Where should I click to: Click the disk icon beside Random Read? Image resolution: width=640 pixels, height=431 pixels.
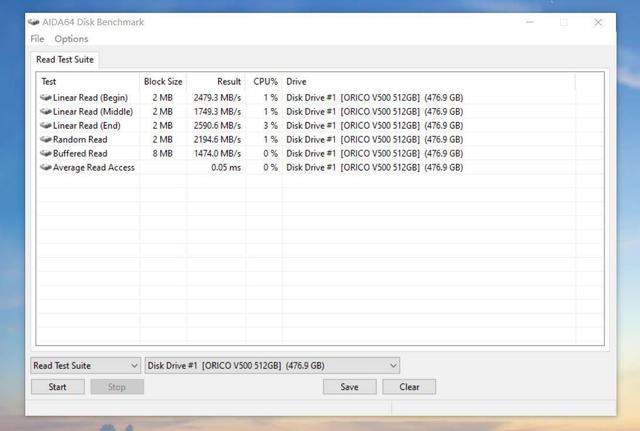[46, 139]
